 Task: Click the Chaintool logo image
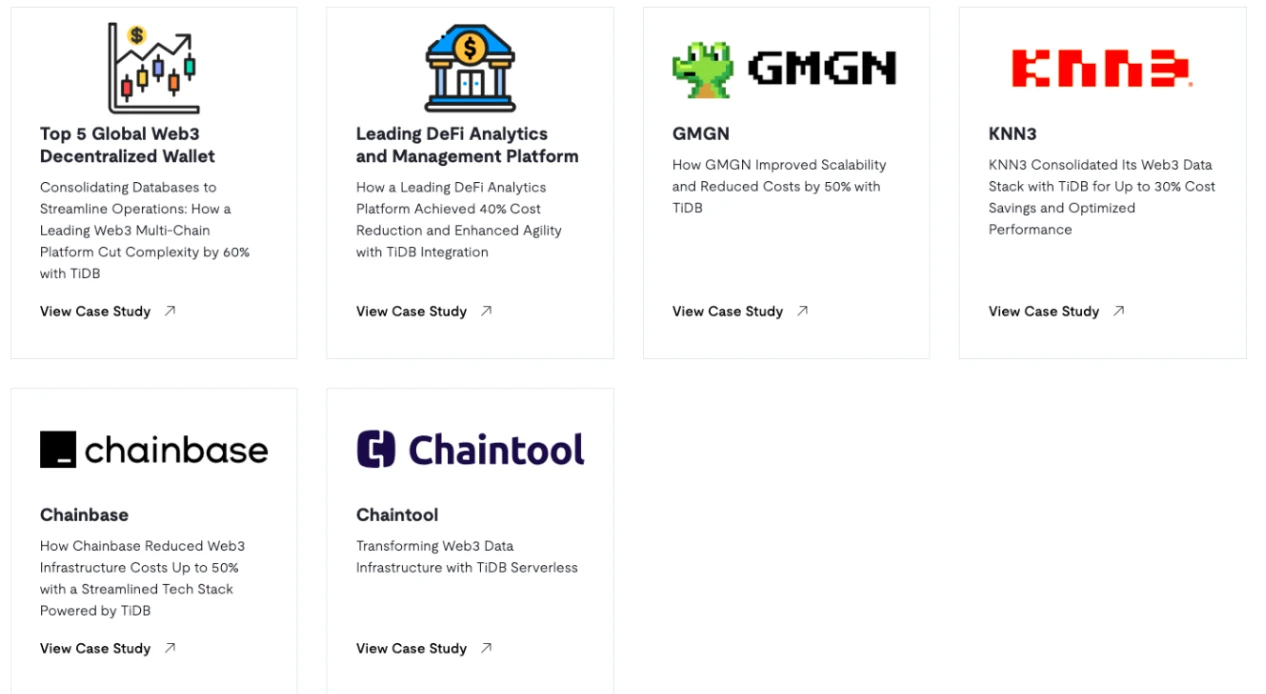470,449
